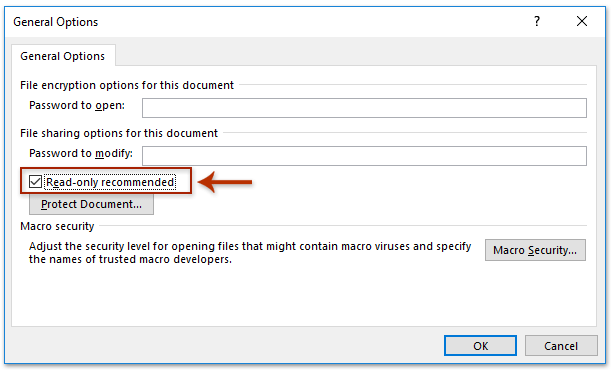Click the 'Password to modify:' label
The height and width of the screenshot is (371, 613).
click(x=81, y=154)
